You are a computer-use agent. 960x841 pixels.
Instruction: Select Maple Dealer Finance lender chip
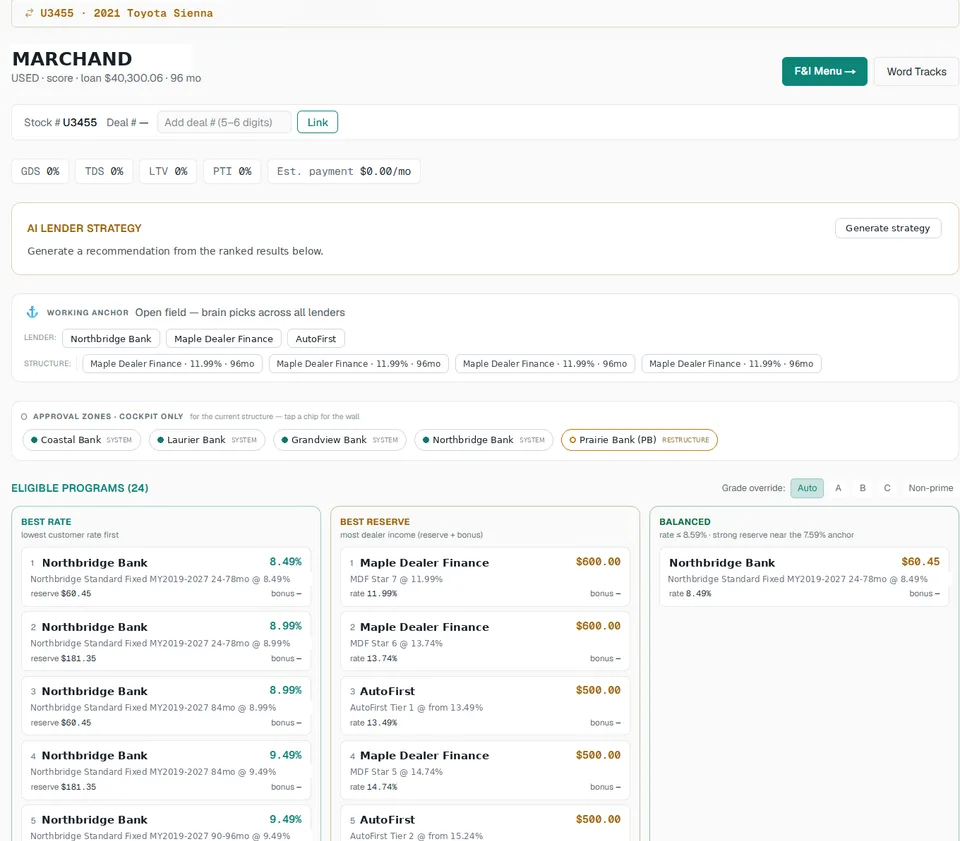(223, 338)
